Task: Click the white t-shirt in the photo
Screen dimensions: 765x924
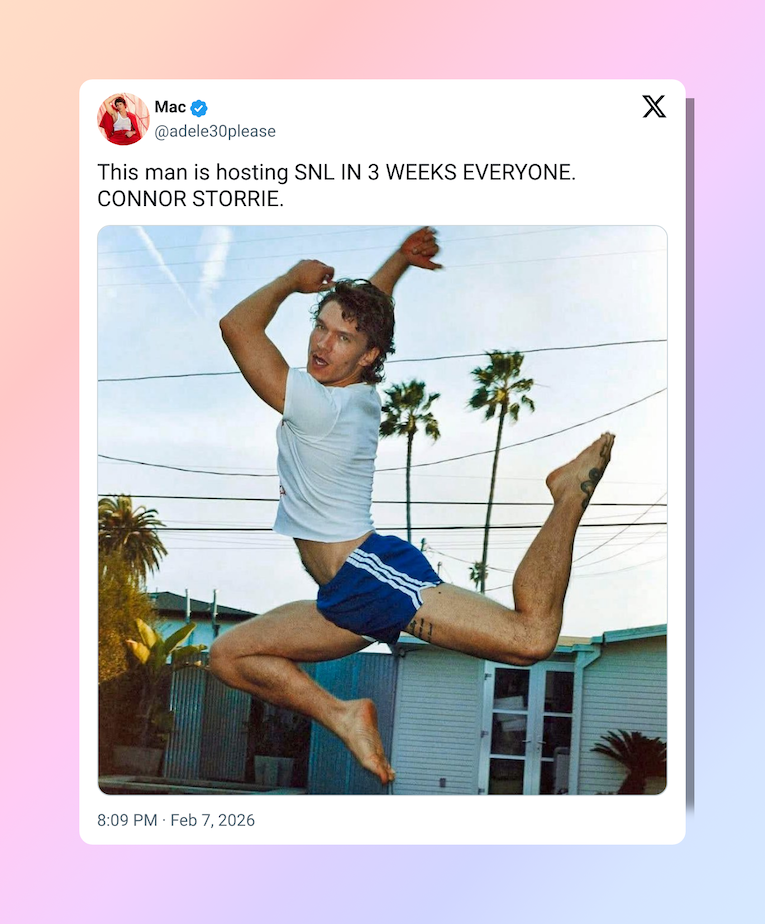Action: click(x=328, y=454)
